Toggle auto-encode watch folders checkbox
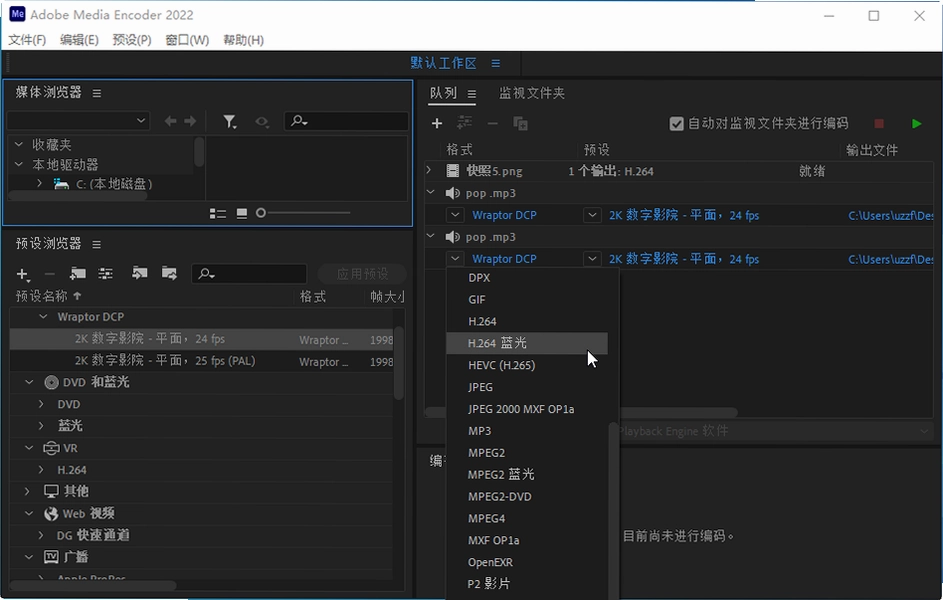 pos(677,124)
